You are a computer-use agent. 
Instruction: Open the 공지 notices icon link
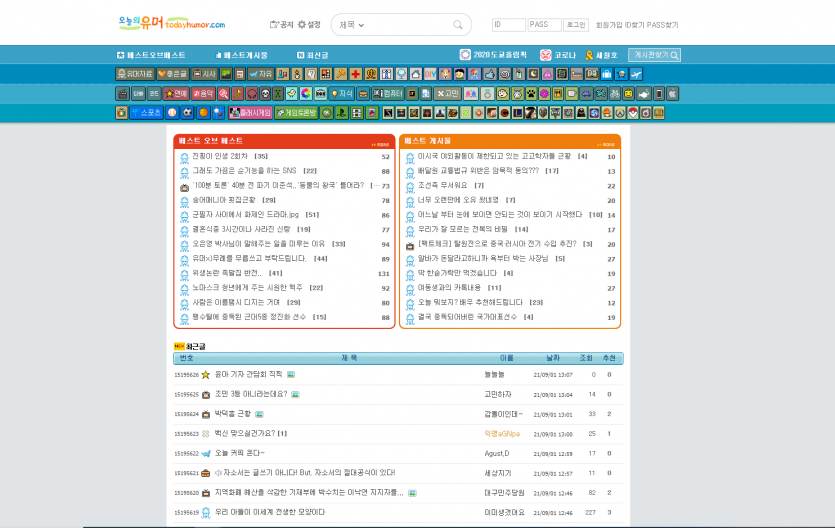(281, 24)
